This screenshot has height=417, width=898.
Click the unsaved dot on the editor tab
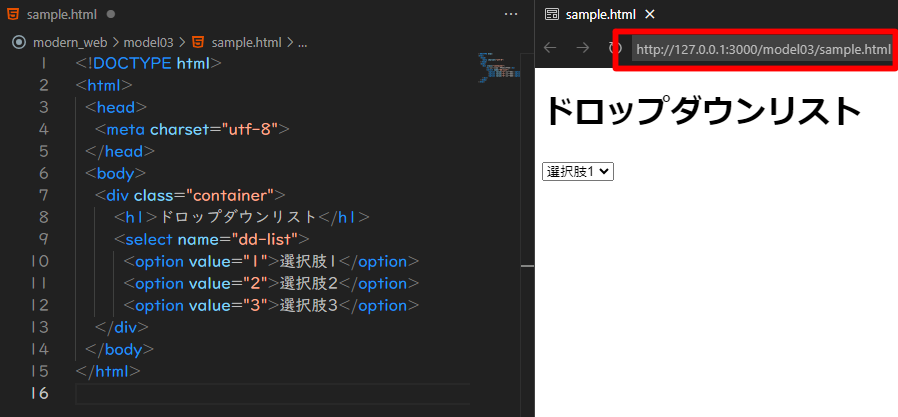[111, 14]
